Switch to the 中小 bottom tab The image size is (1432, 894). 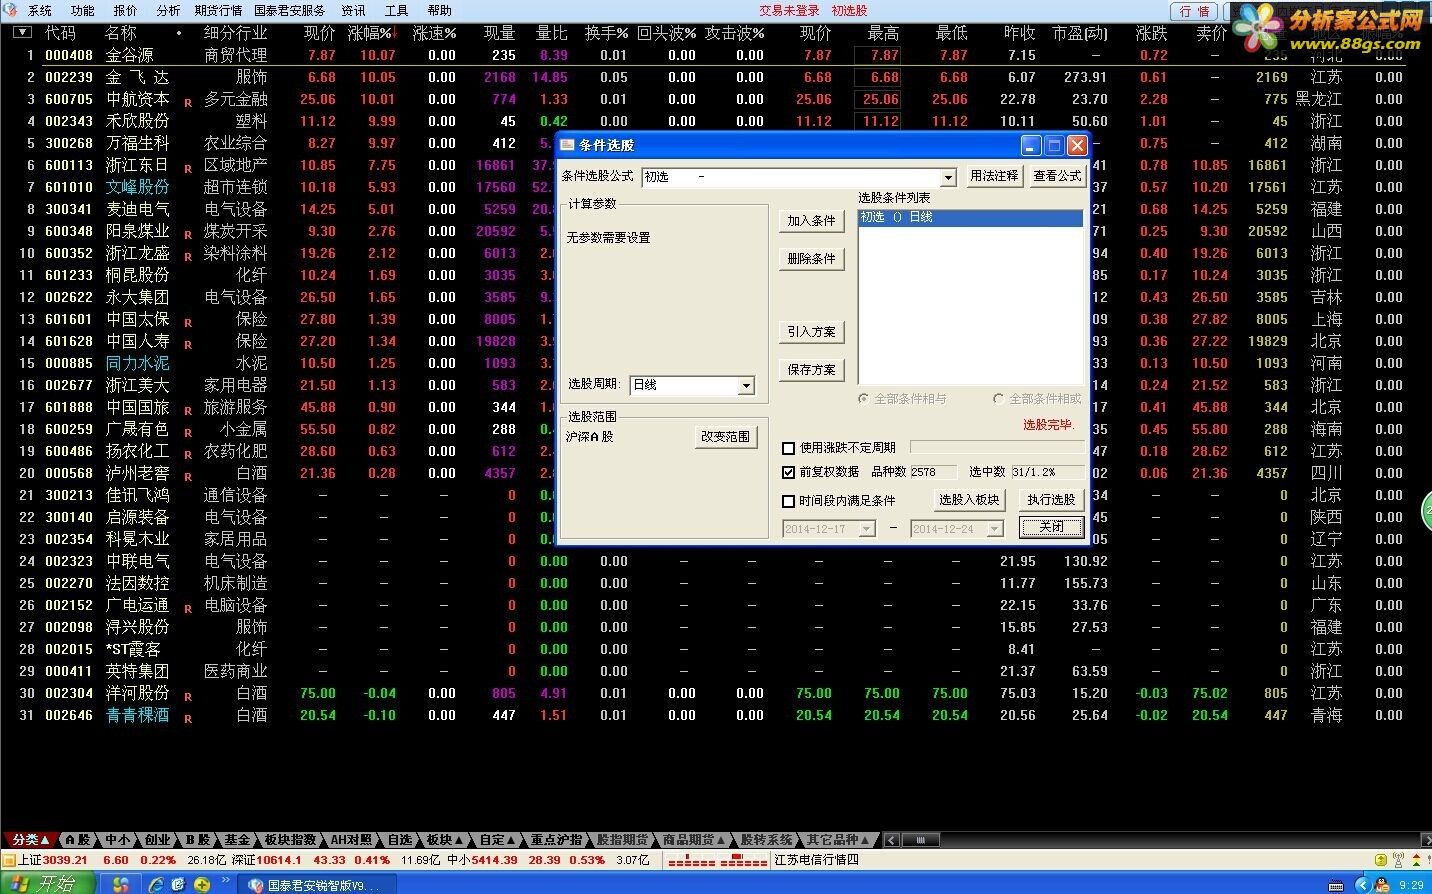coord(117,839)
